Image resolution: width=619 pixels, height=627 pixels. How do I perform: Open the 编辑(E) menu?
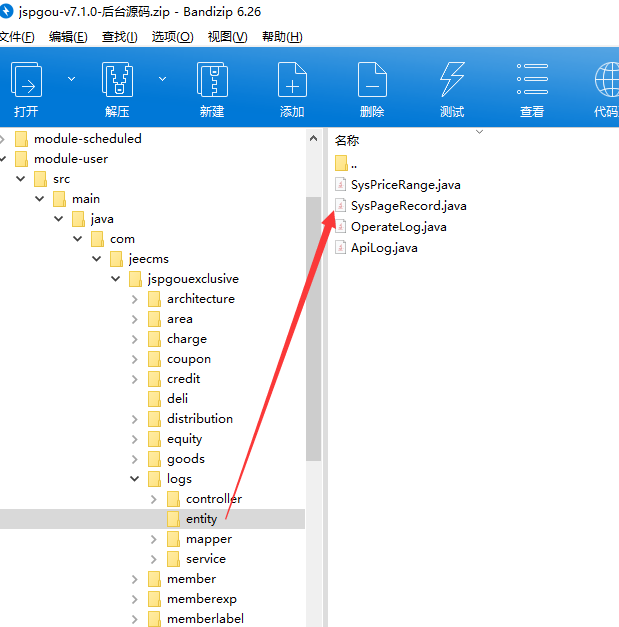click(68, 37)
